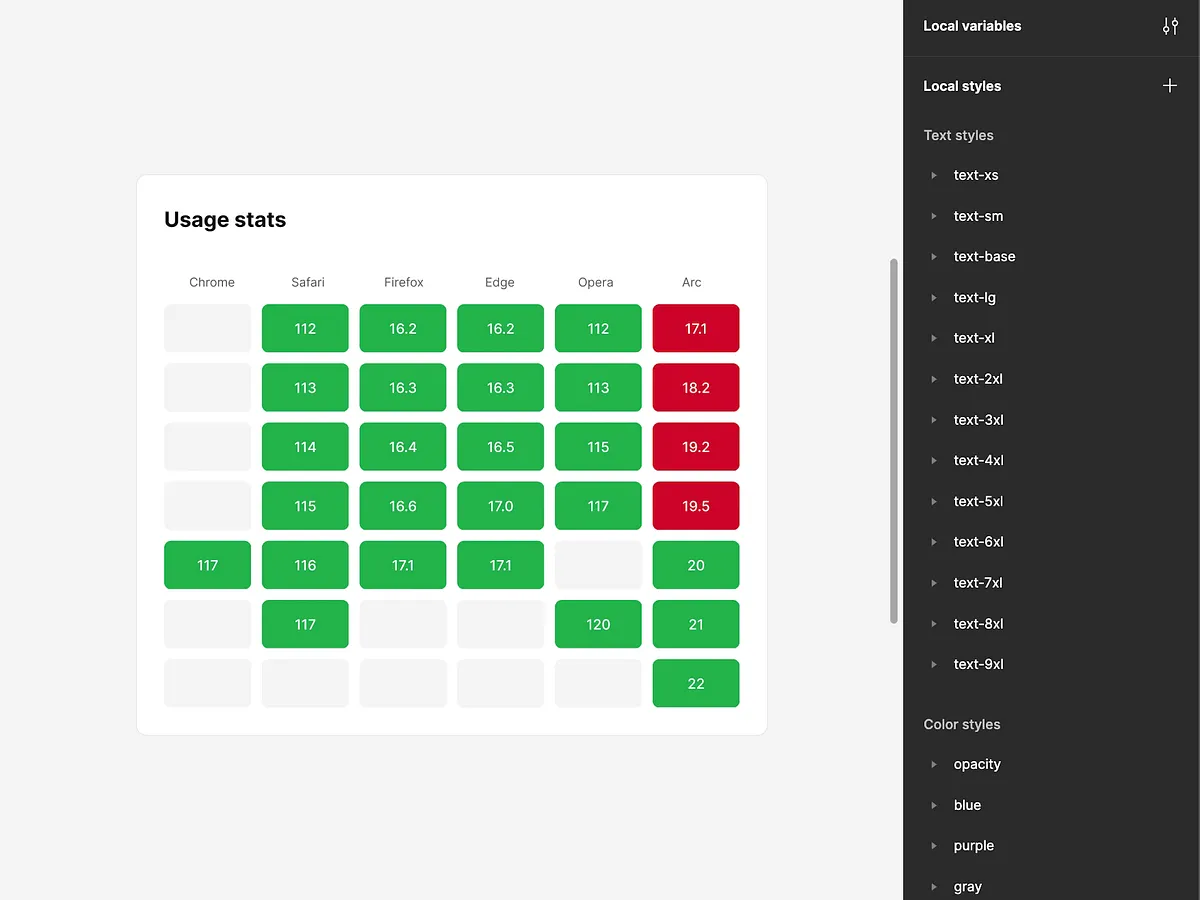Click the Edge column header label
This screenshot has width=1200, height=900.
pyautogui.click(x=499, y=282)
